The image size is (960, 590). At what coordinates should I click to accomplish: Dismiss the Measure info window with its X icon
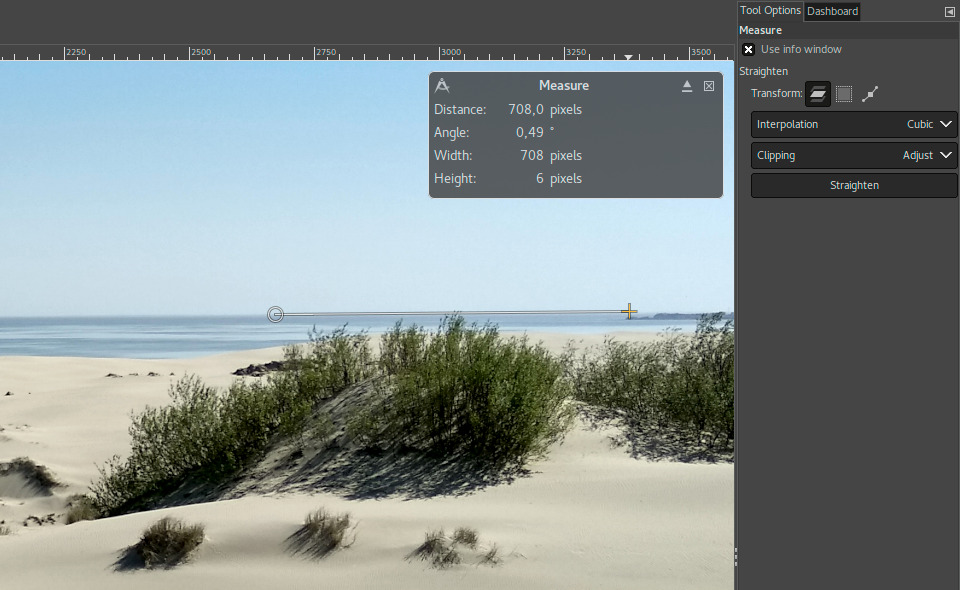pyautogui.click(x=709, y=86)
